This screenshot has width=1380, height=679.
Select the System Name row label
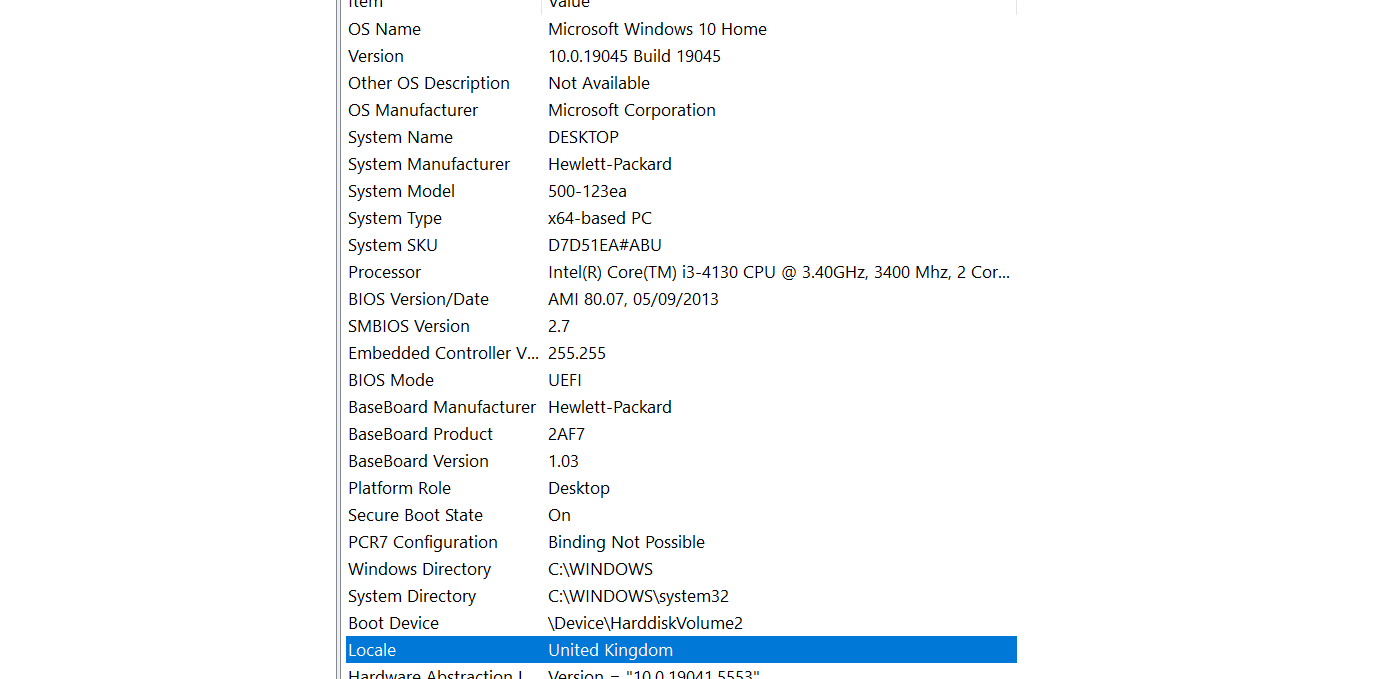[x=400, y=137]
